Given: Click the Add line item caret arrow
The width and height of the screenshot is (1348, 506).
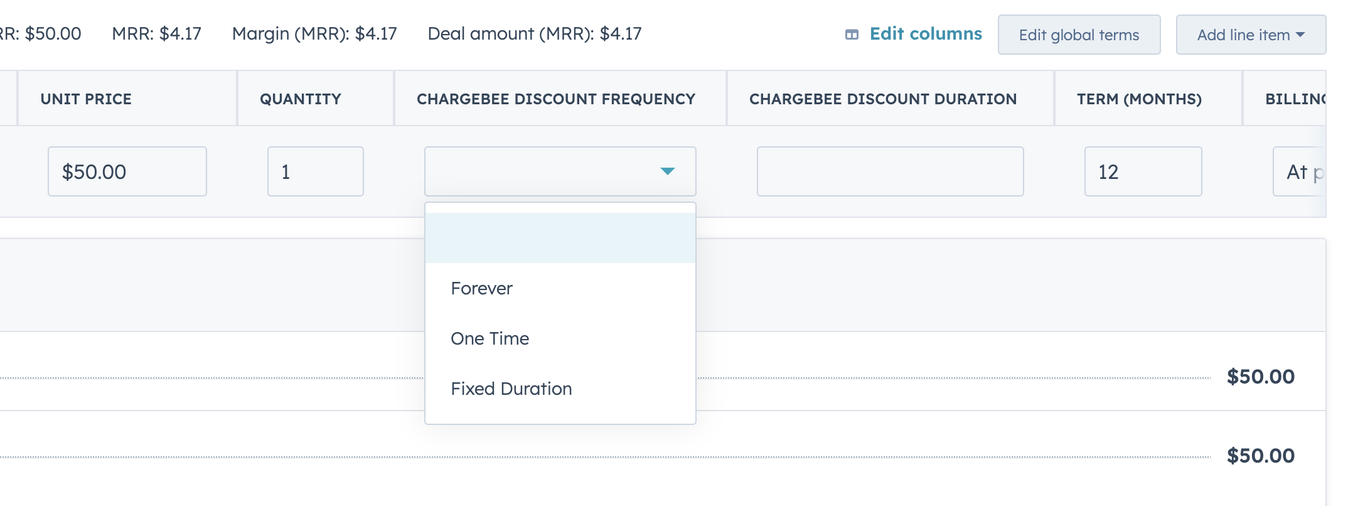Looking at the screenshot, I should (x=1300, y=35).
